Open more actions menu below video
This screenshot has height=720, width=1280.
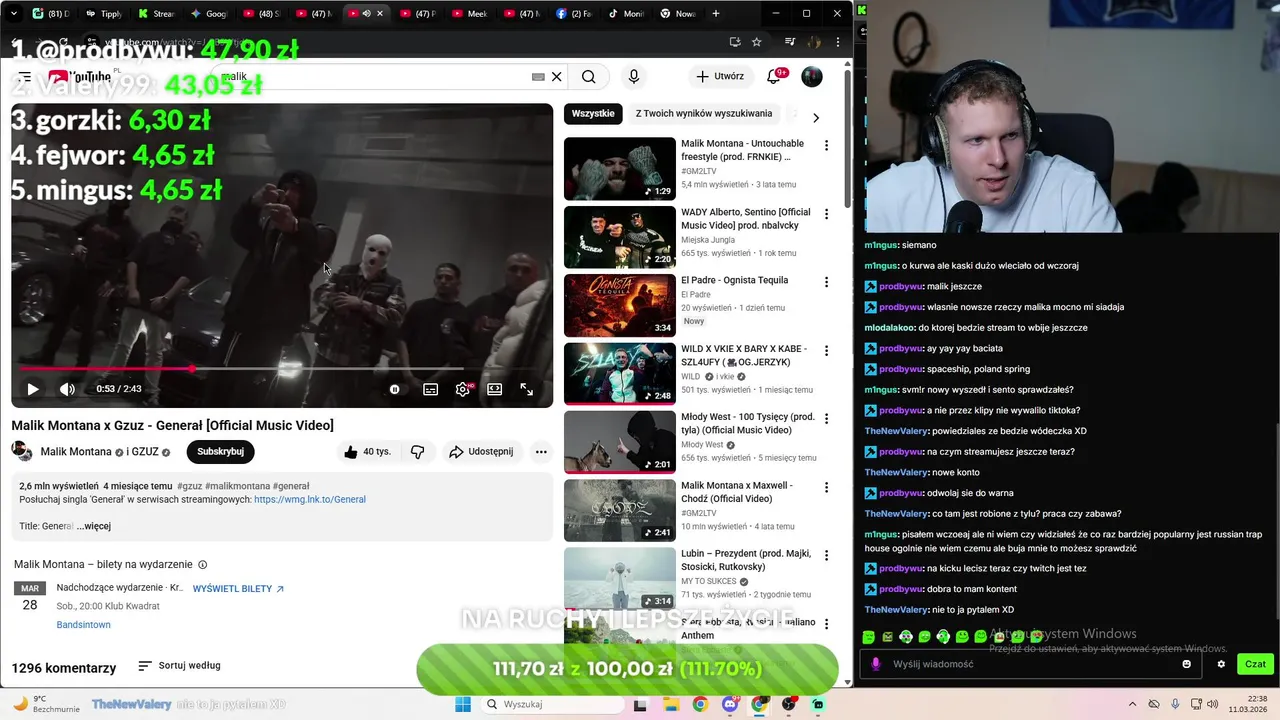tap(541, 452)
